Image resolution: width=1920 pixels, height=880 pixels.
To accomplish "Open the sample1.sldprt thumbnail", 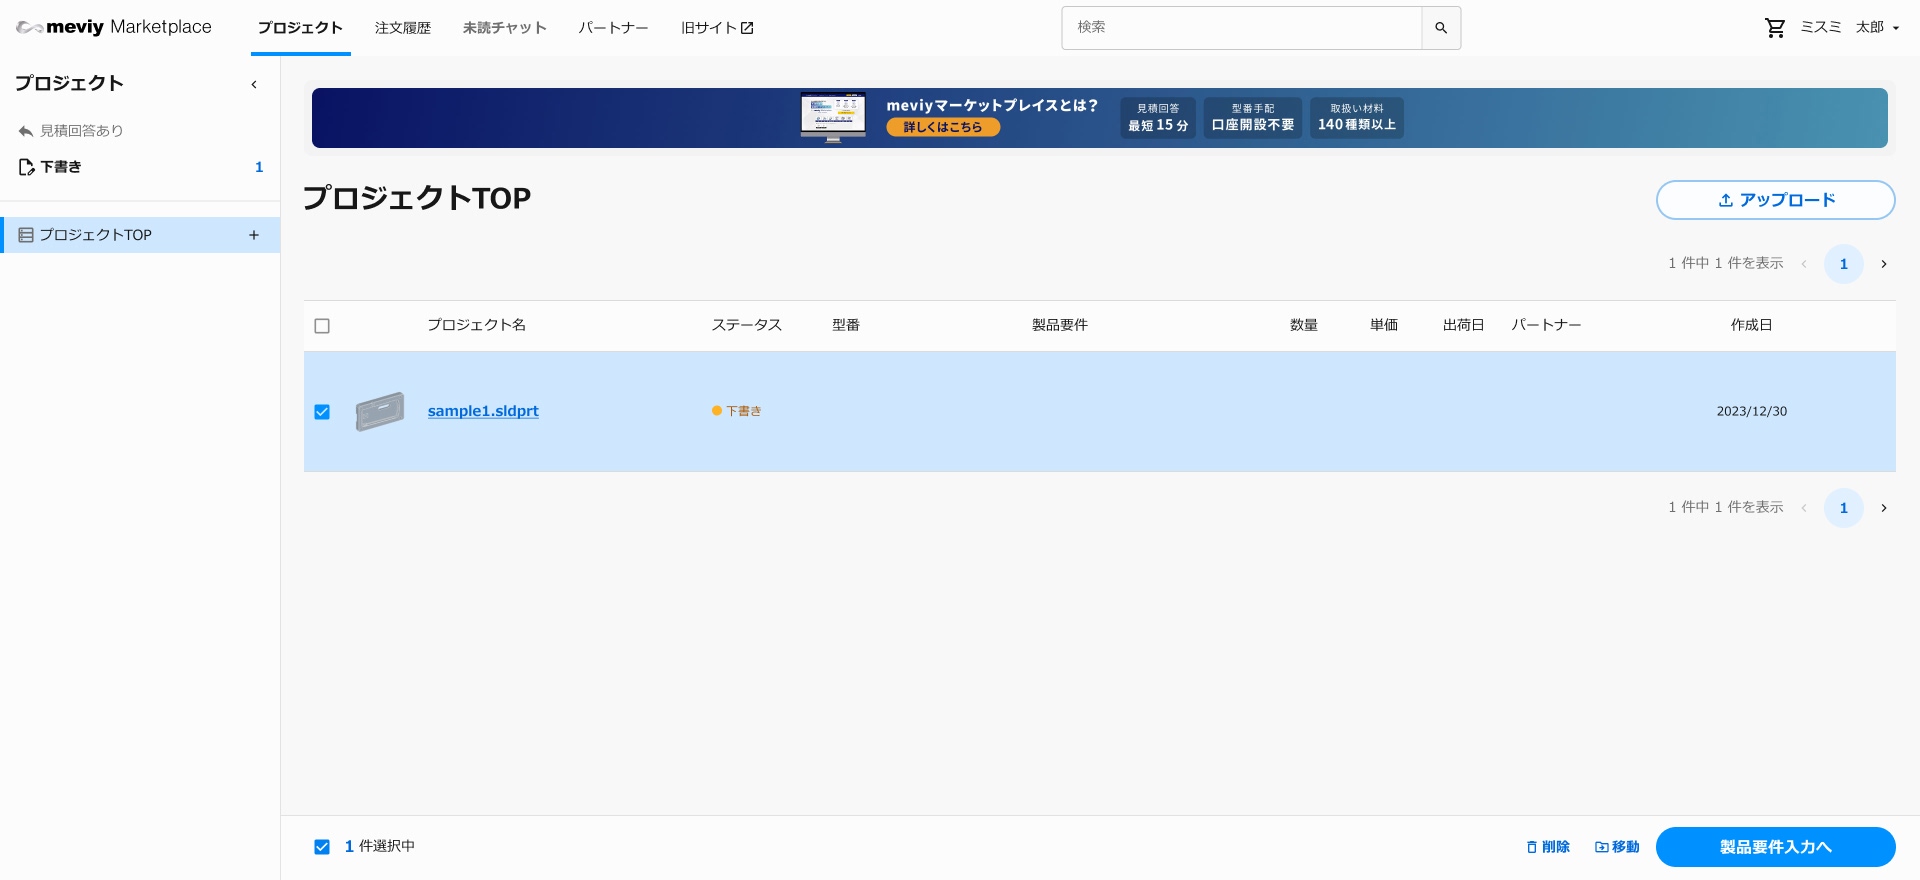I will 380,411.
